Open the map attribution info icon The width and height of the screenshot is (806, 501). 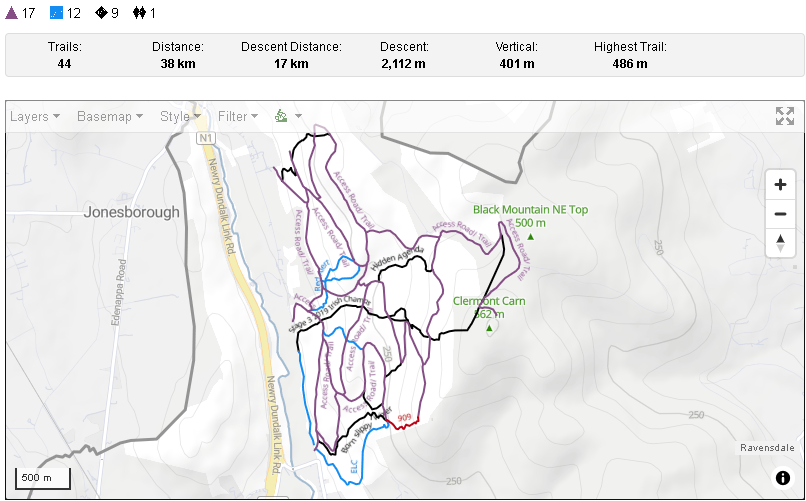(783, 478)
